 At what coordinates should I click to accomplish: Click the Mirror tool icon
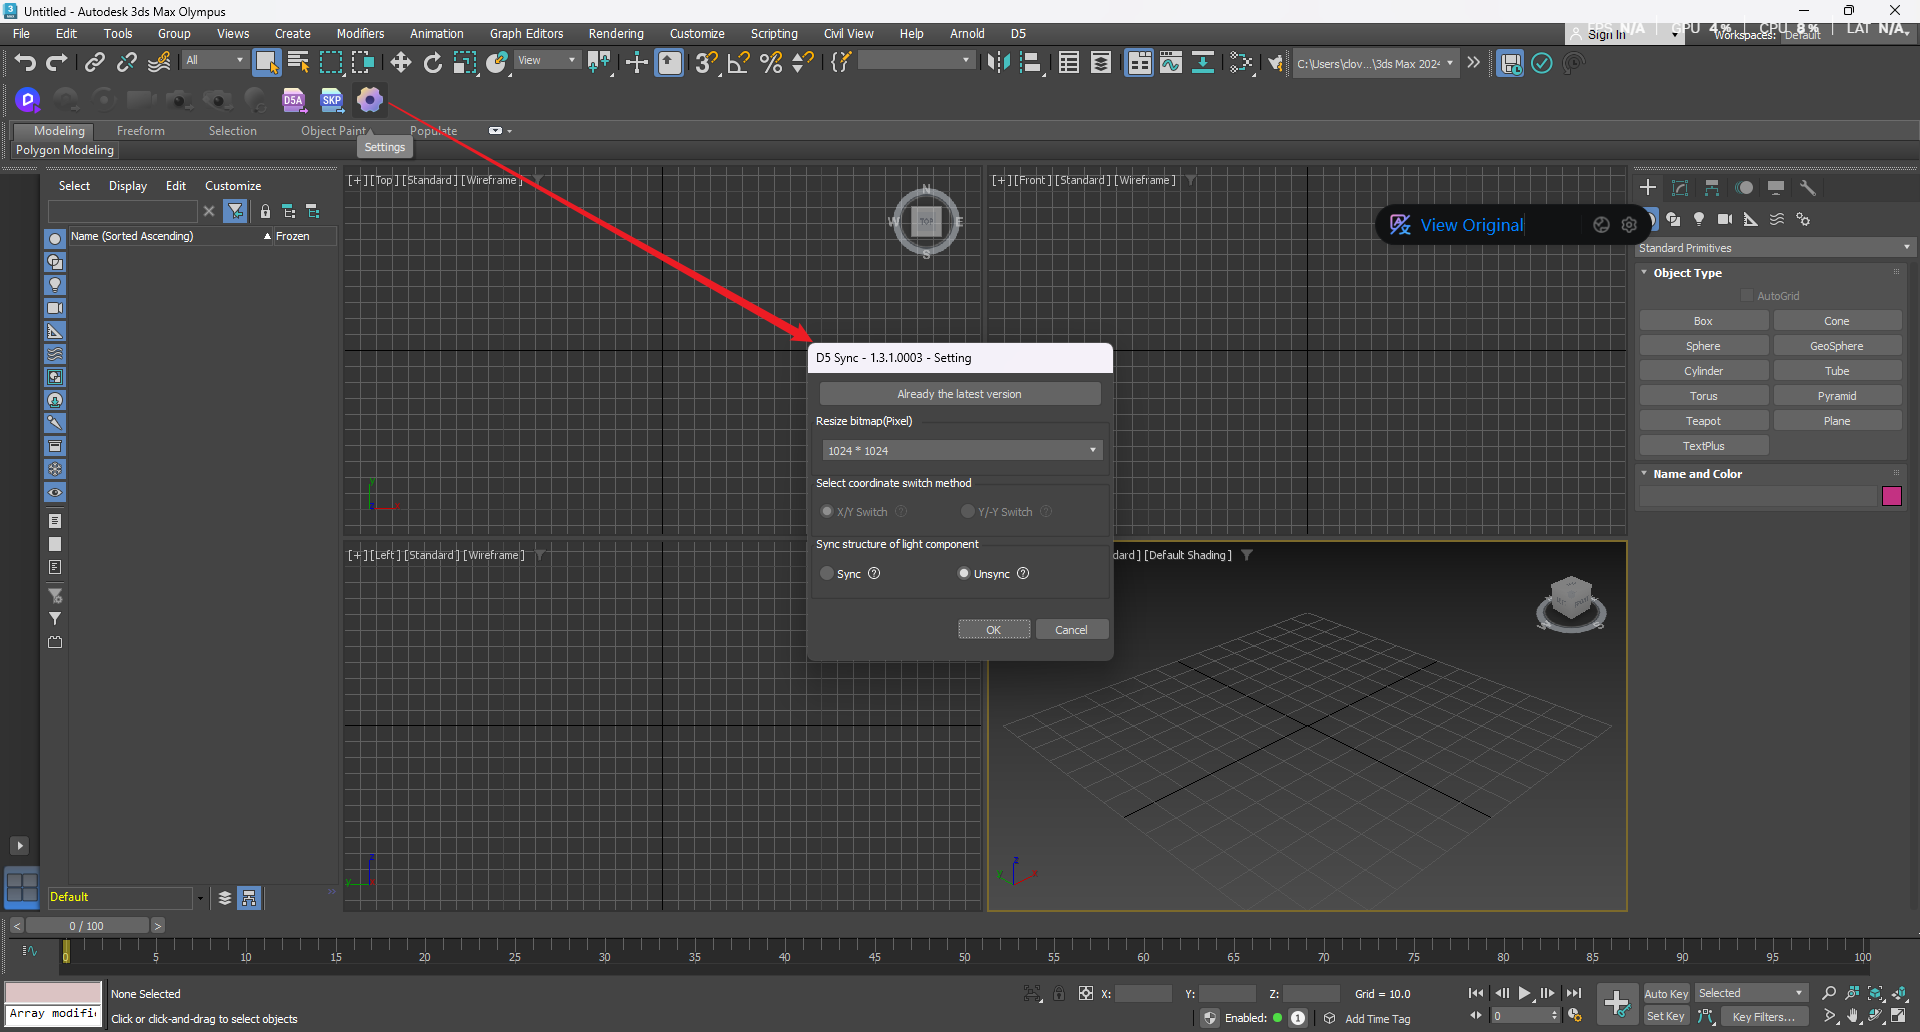point(998,63)
